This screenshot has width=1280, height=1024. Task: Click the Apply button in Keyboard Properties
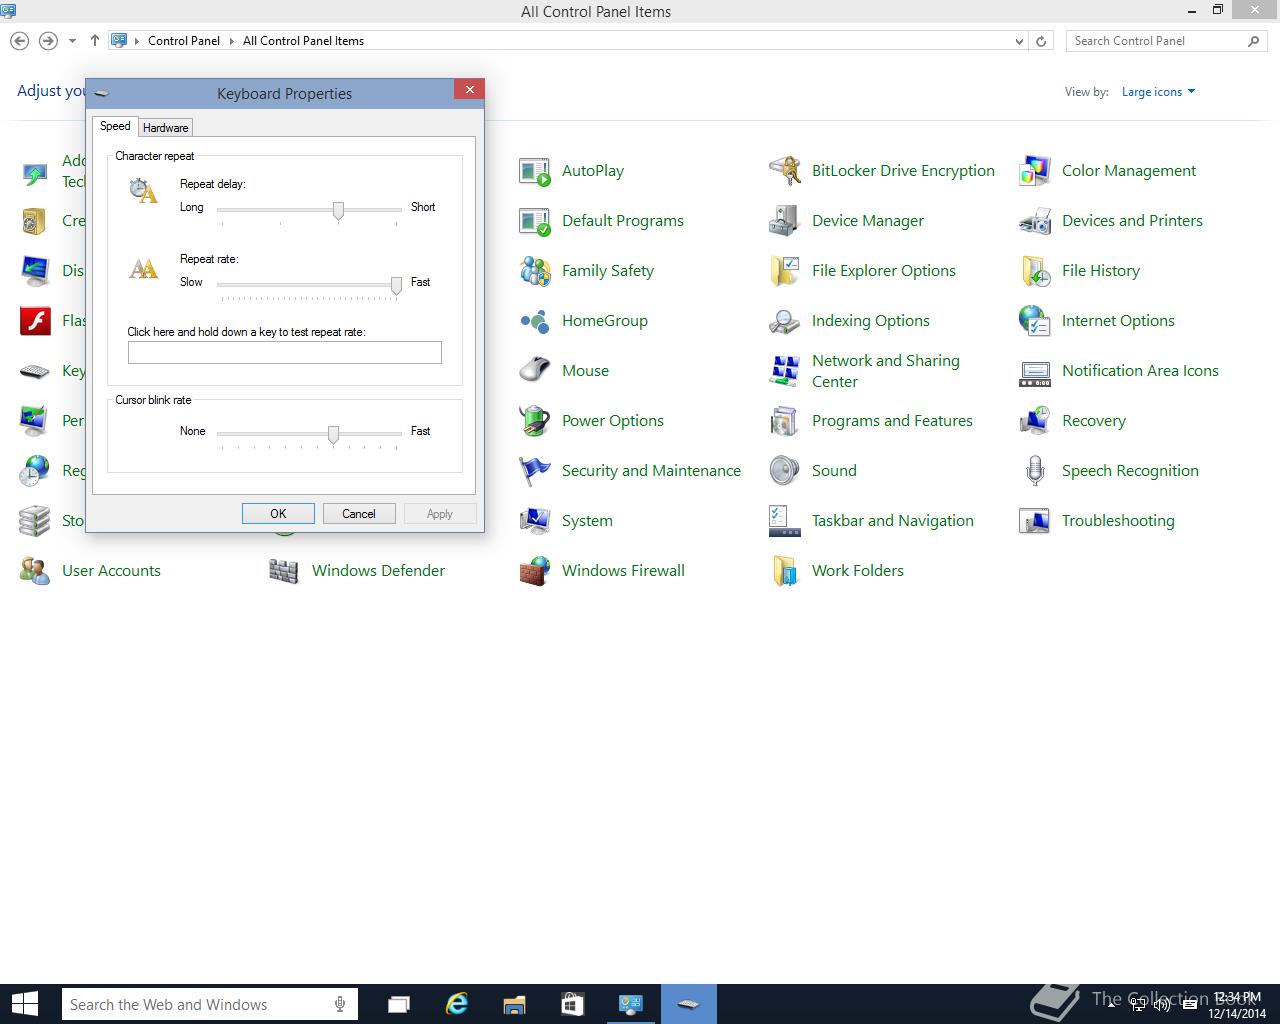click(x=440, y=514)
